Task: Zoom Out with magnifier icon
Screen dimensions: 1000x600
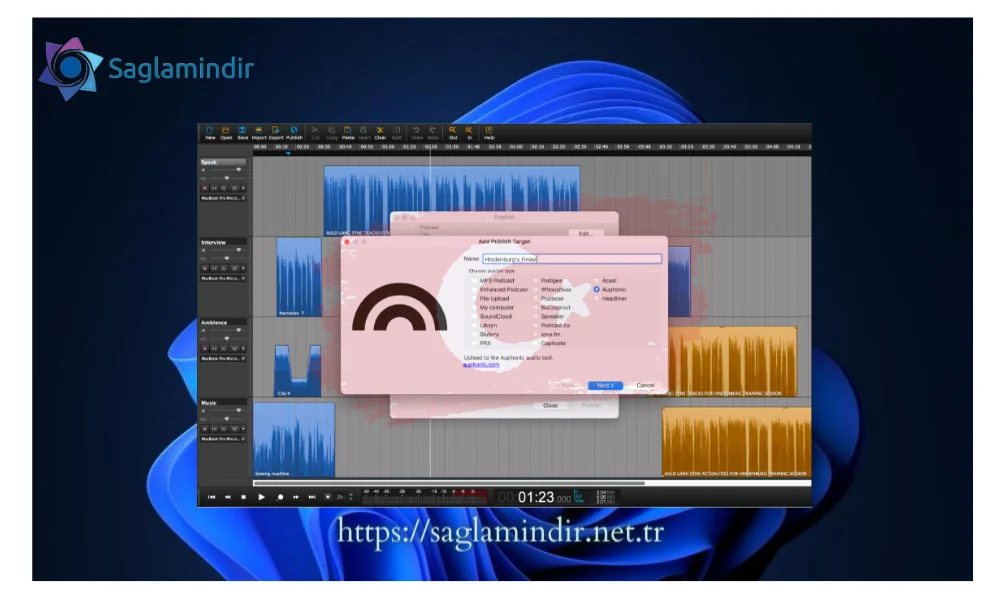Action: point(453,133)
